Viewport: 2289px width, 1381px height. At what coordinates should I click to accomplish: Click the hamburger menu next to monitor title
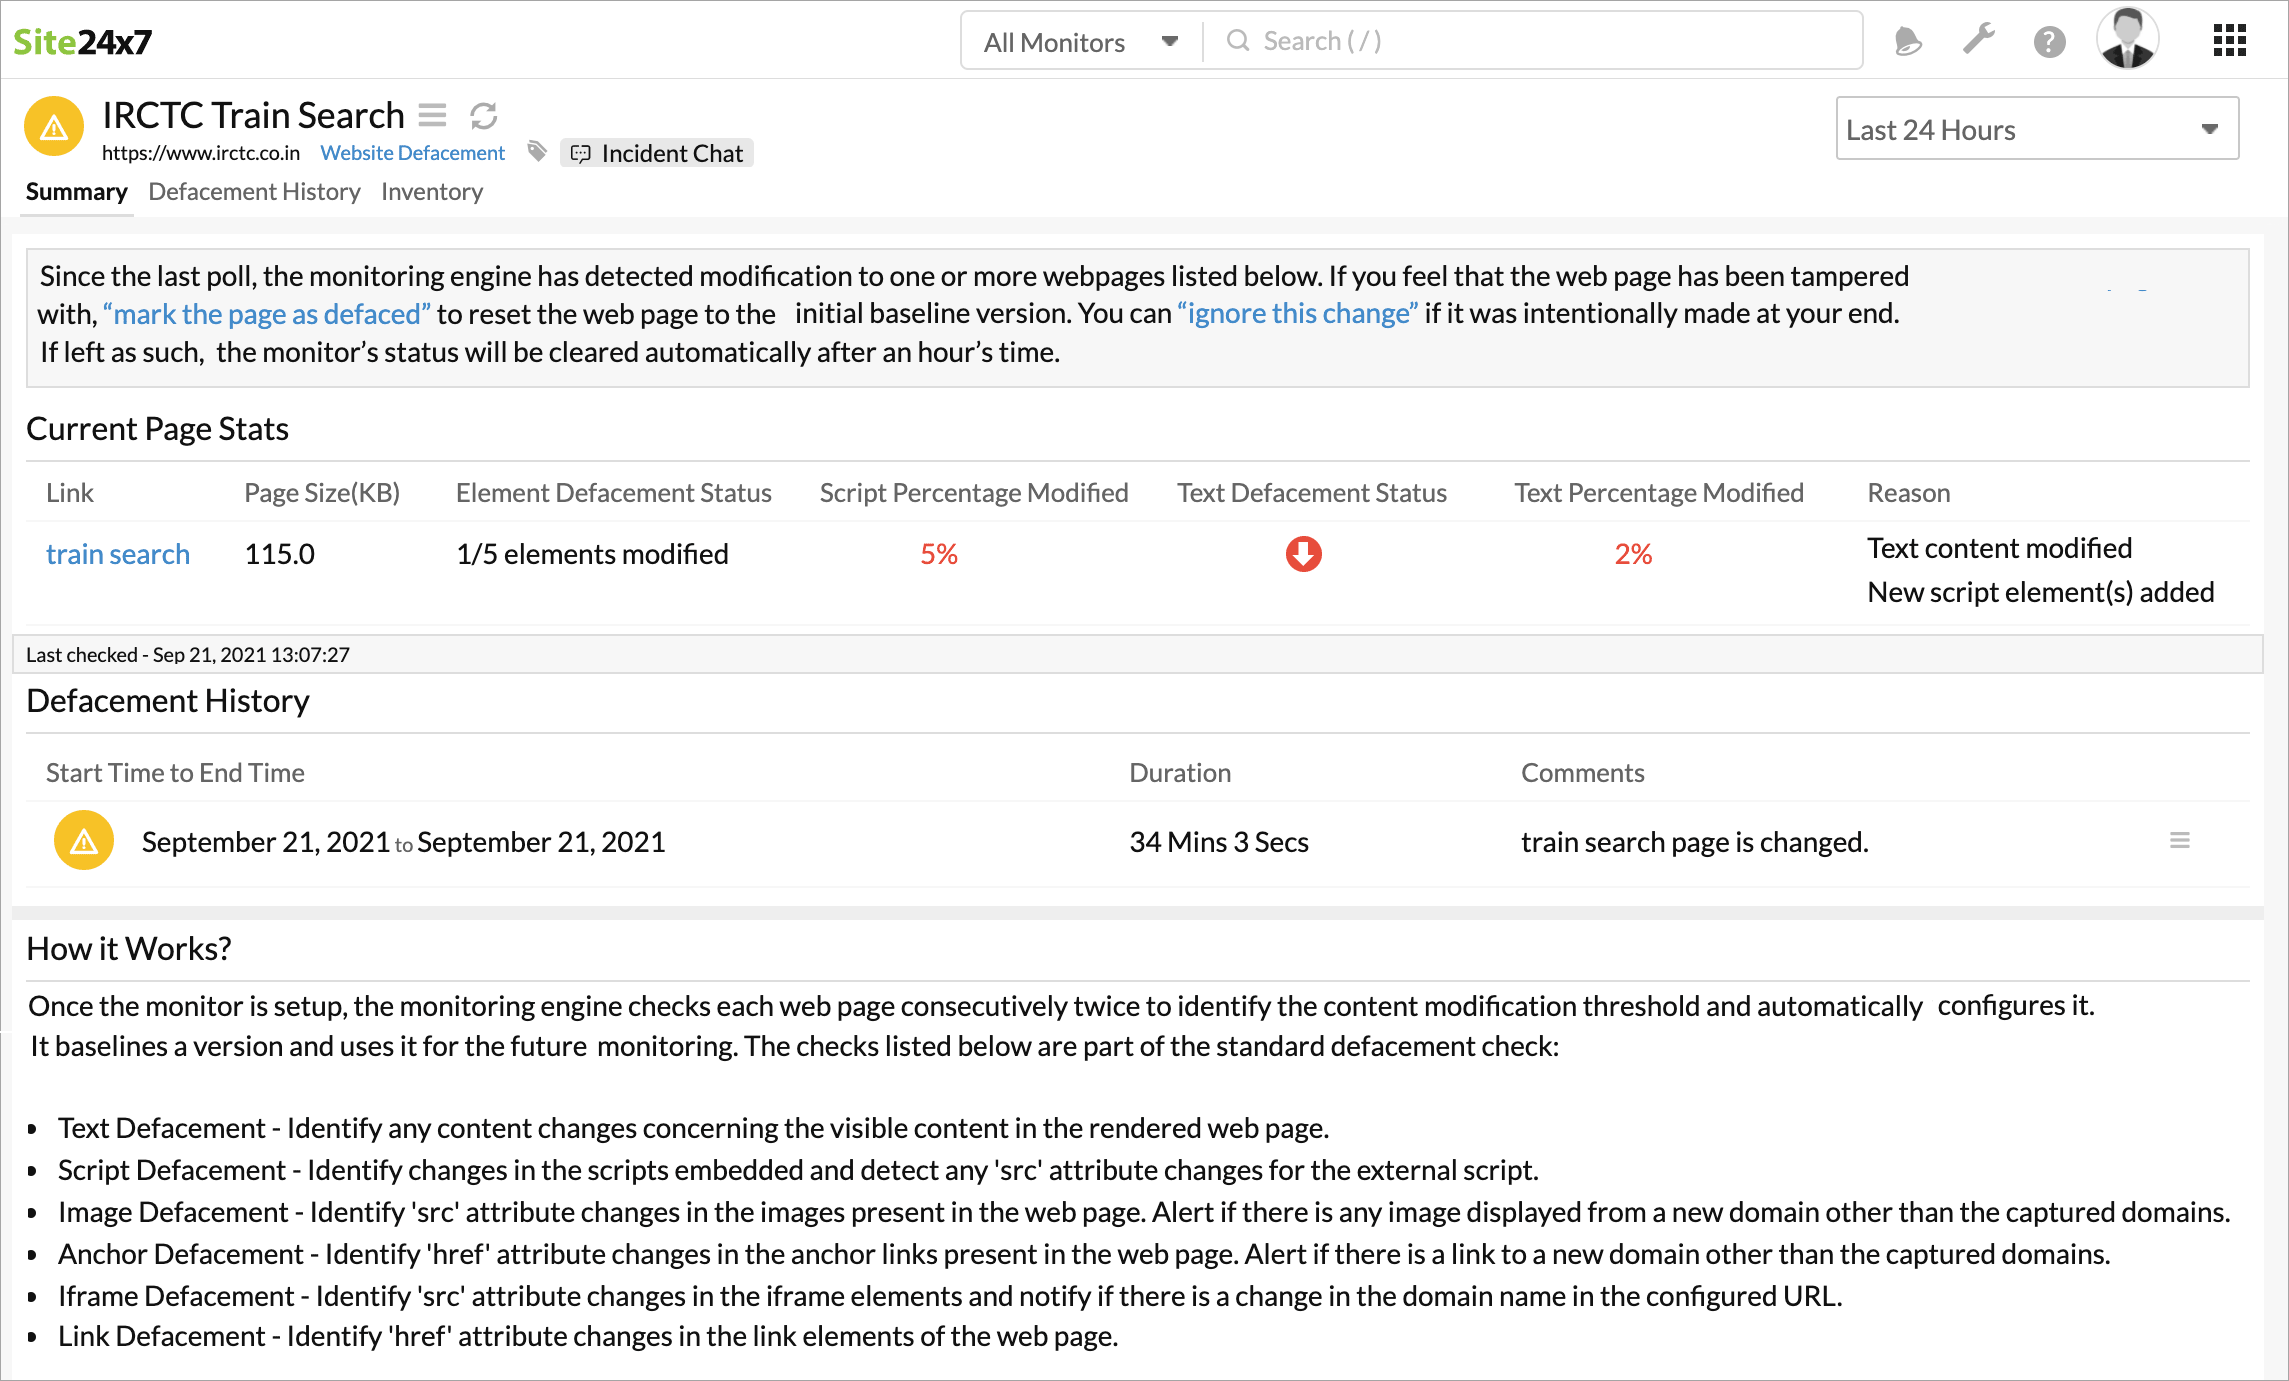coord(432,115)
